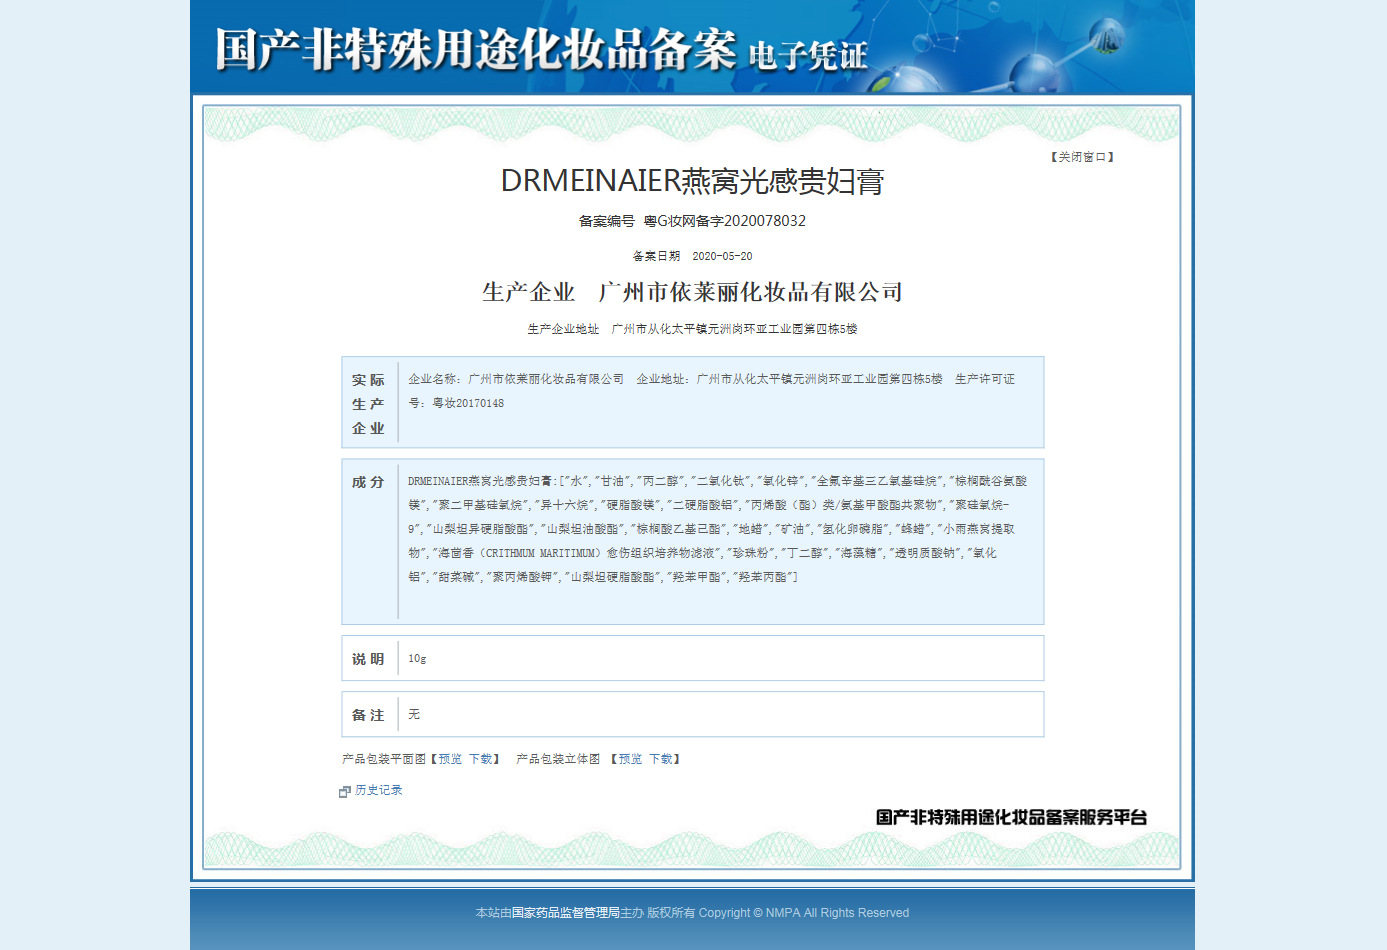Viewport: 1387px width, 950px height.
Task: Open the 历史记录 link
Action: point(379,790)
